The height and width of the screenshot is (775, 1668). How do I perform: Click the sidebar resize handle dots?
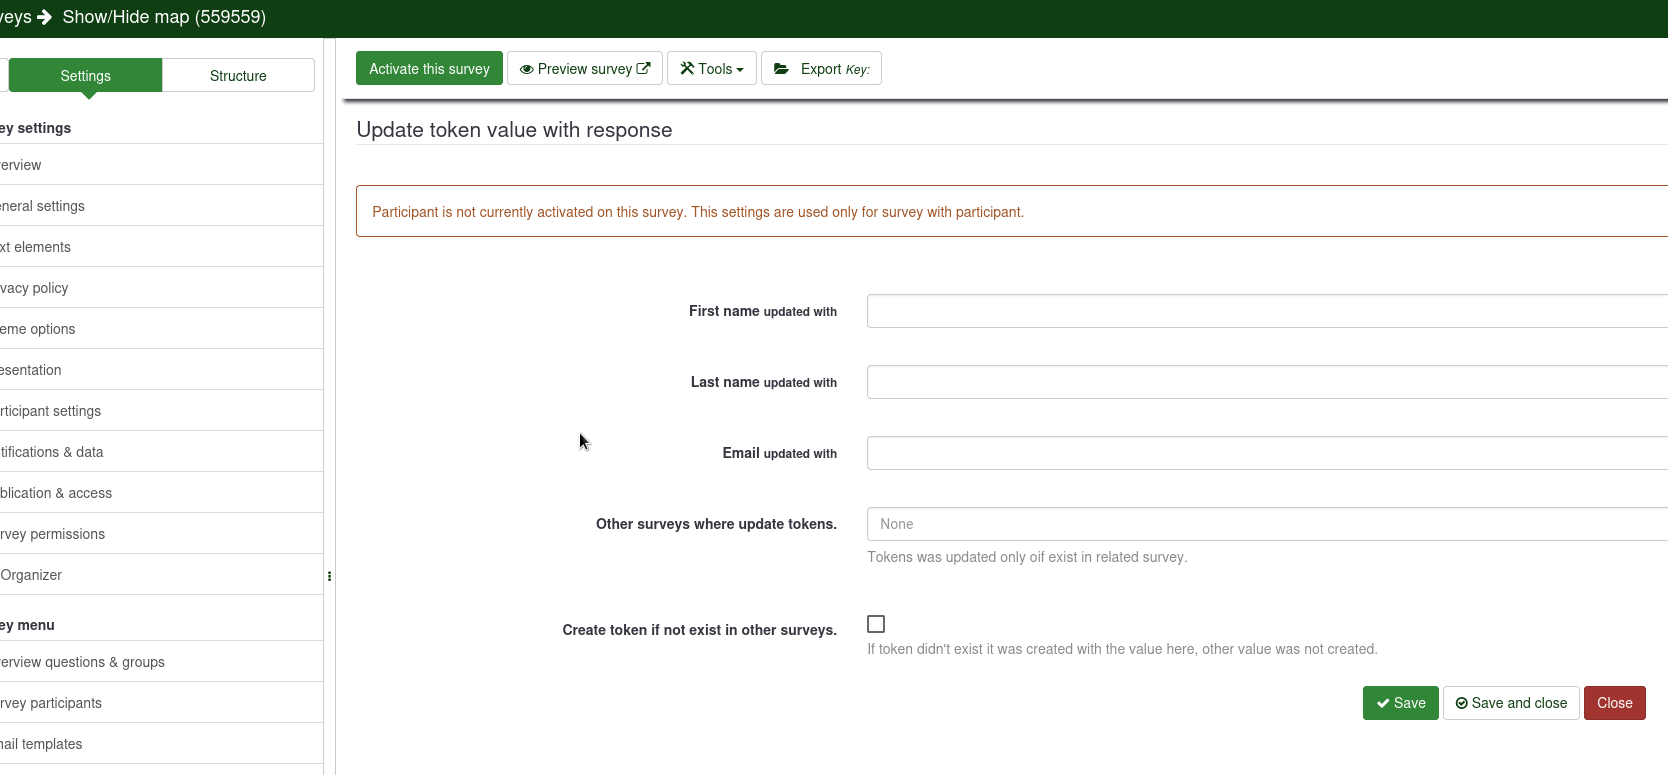[329, 576]
